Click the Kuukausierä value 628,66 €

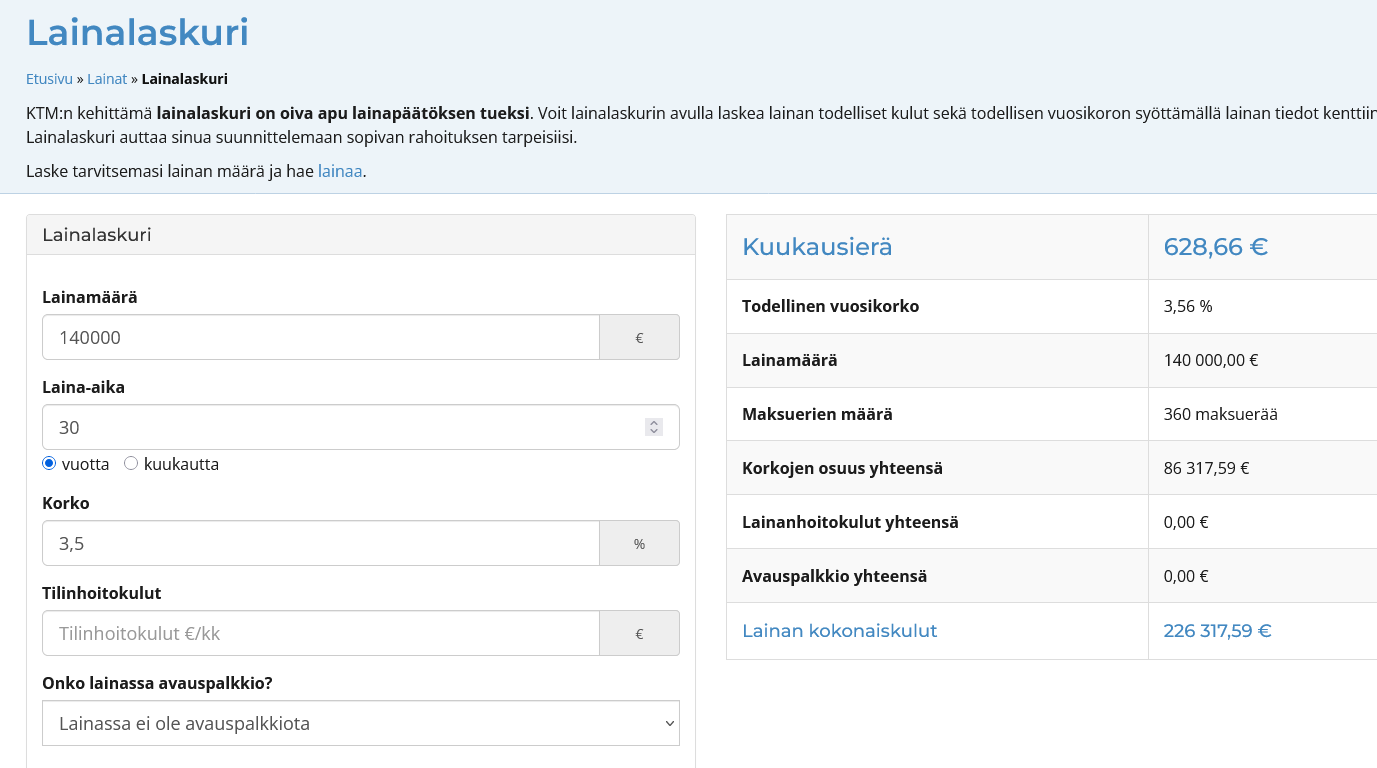pyautogui.click(x=1215, y=247)
